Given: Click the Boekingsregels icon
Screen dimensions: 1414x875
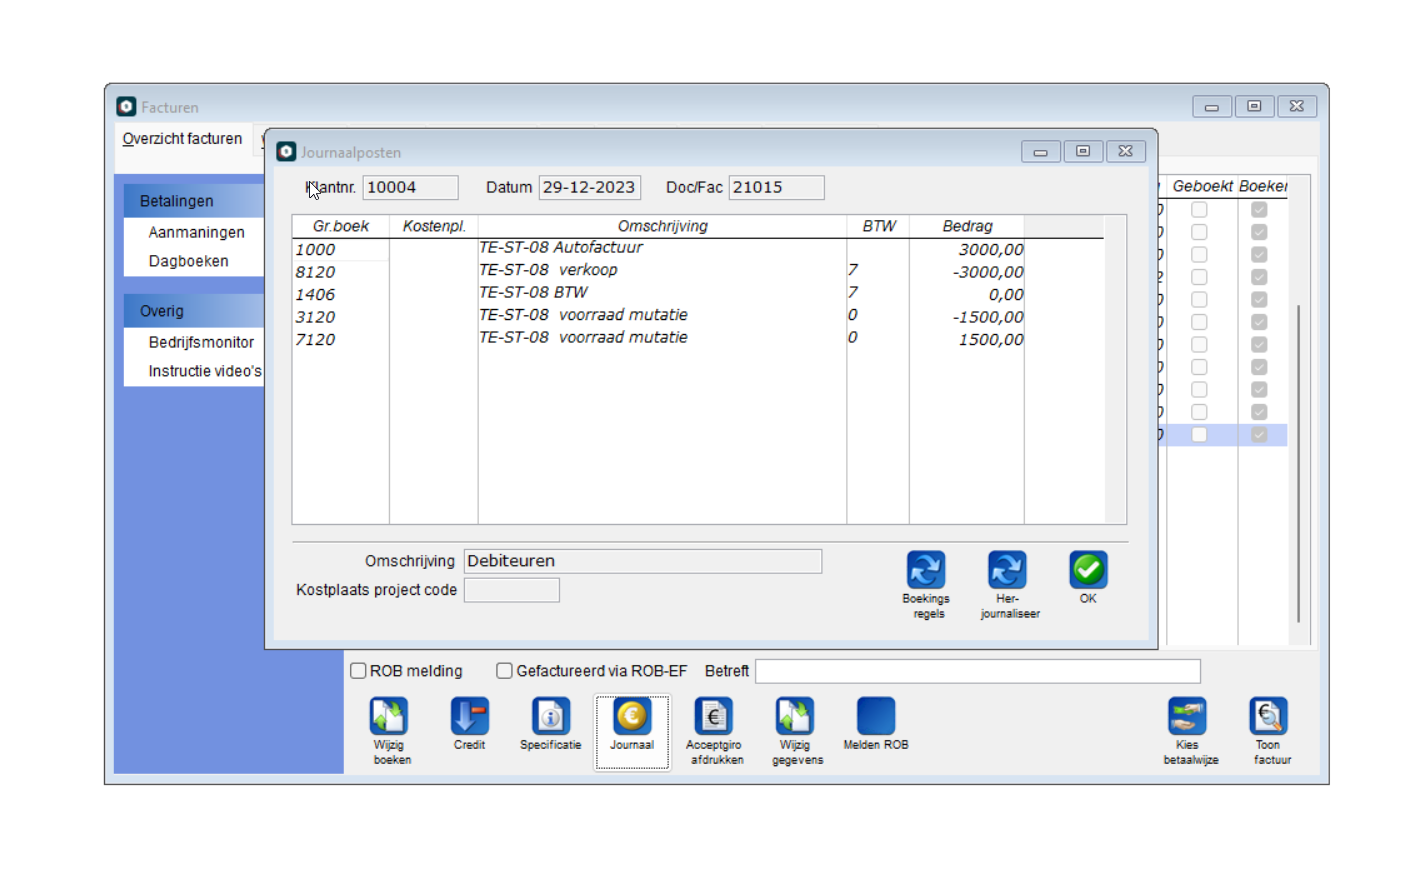Looking at the screenshot, I should pyautogui.click(x=925, y=571).
